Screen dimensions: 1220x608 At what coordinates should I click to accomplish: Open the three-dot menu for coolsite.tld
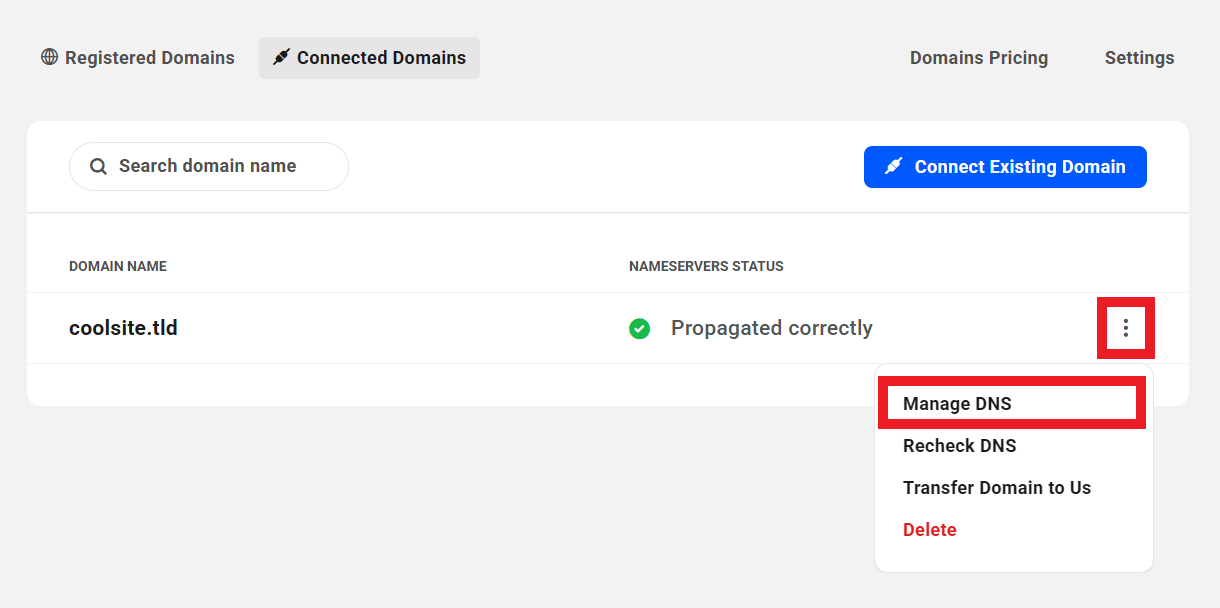(x=1126, y=328)
